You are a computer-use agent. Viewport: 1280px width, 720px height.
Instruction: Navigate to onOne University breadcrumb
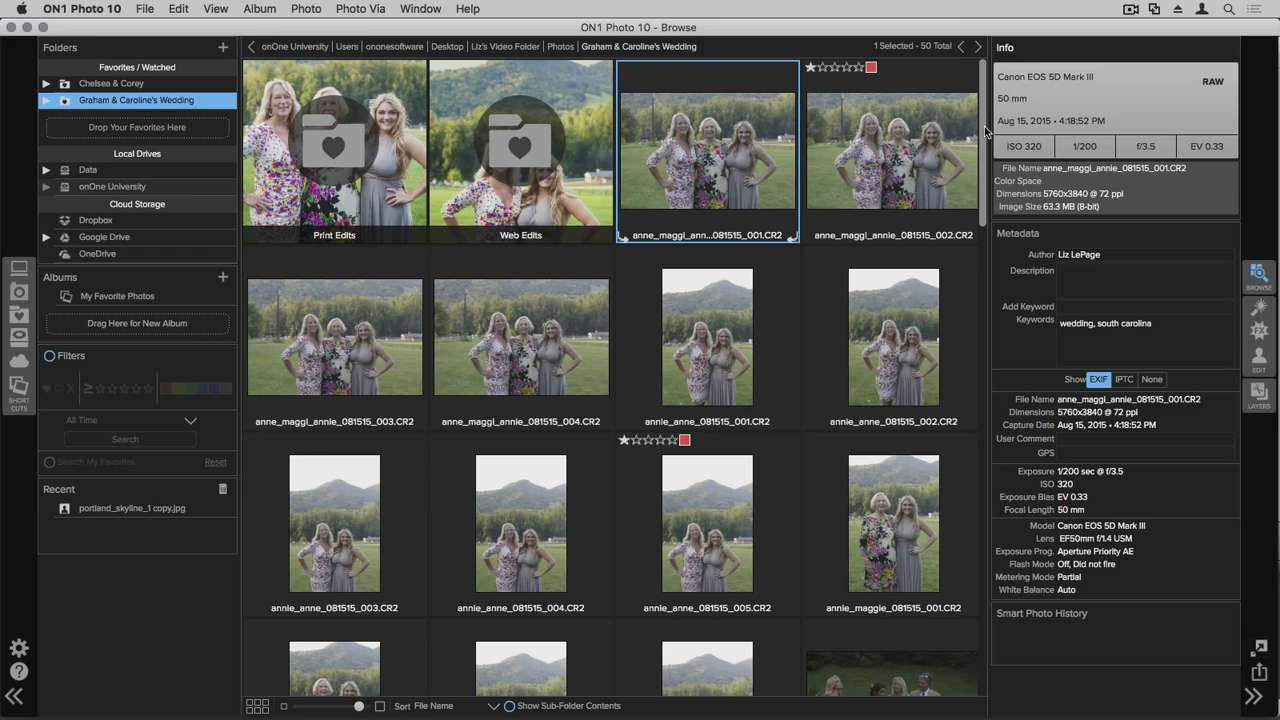295,46
